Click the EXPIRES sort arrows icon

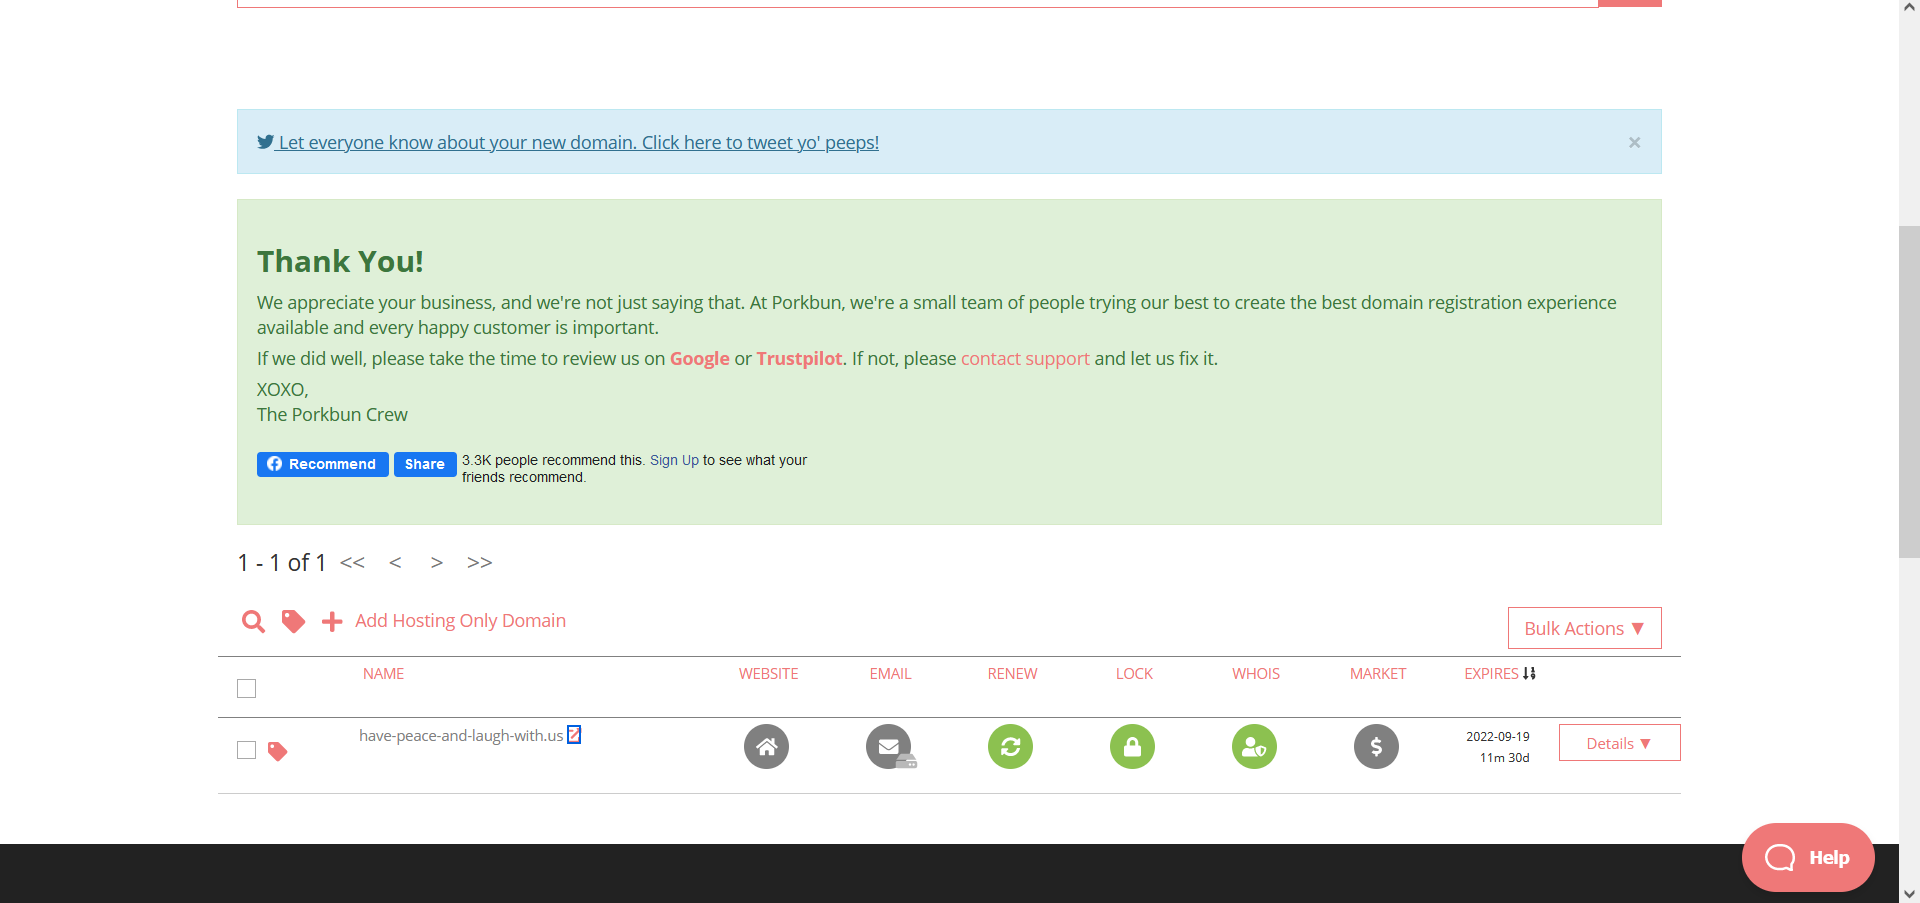pyautogui.click(x=1529, y=674)
